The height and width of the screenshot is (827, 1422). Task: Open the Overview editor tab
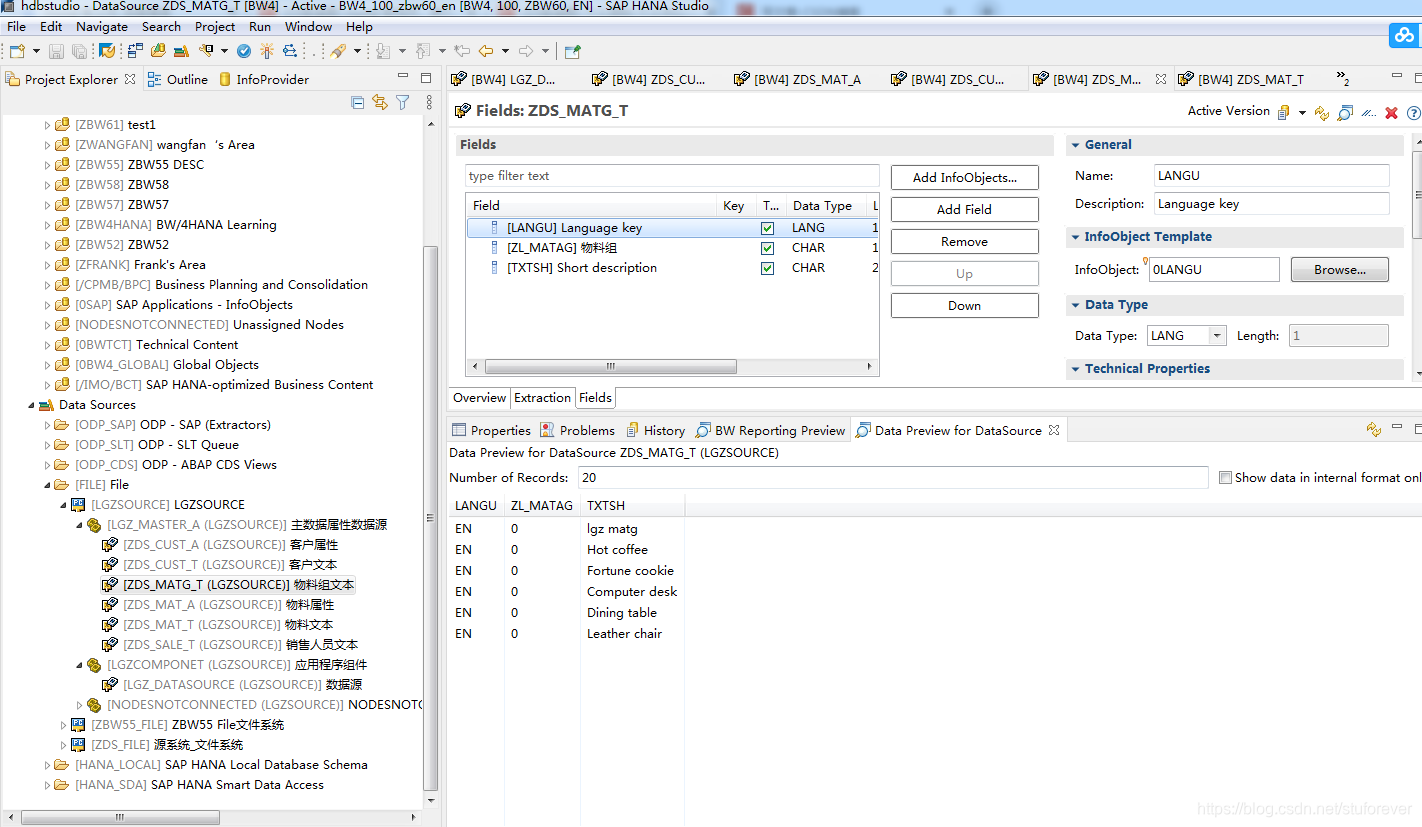[479, 398]
